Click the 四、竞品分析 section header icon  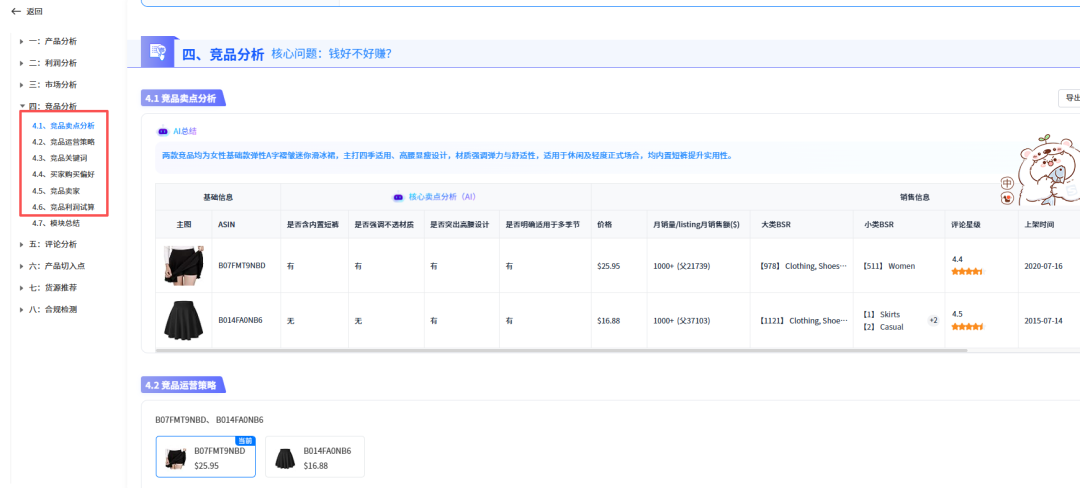point(159,52)
